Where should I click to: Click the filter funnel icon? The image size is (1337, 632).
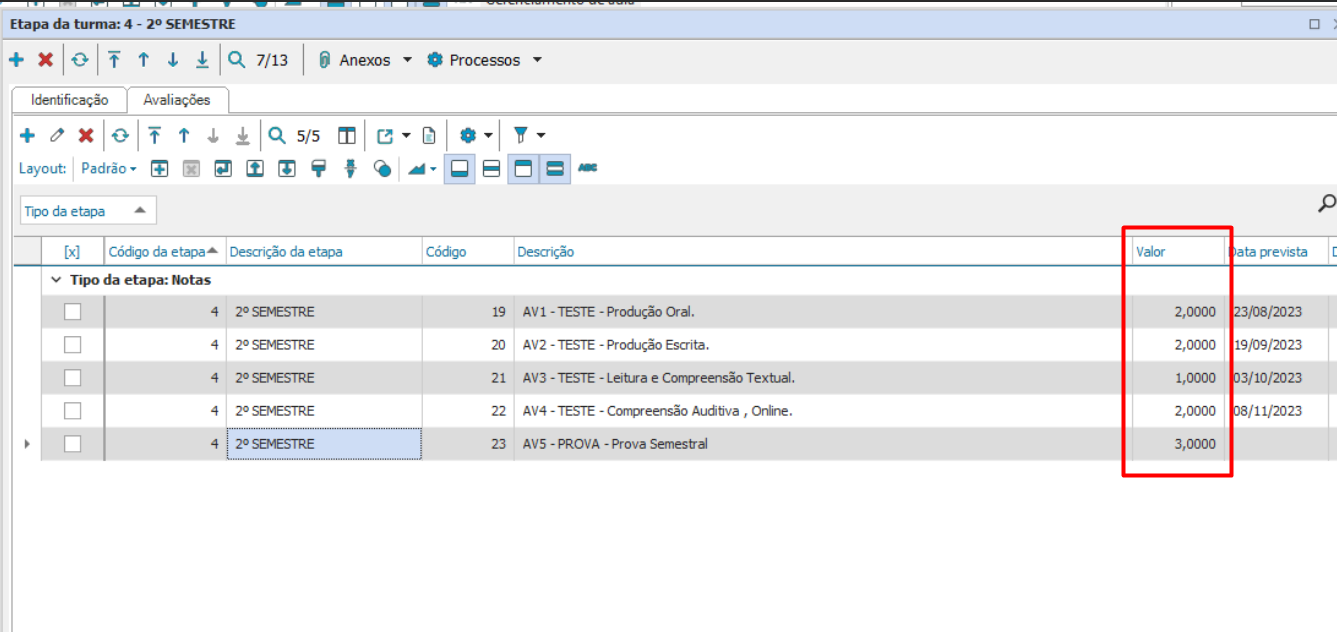(520, 135)
